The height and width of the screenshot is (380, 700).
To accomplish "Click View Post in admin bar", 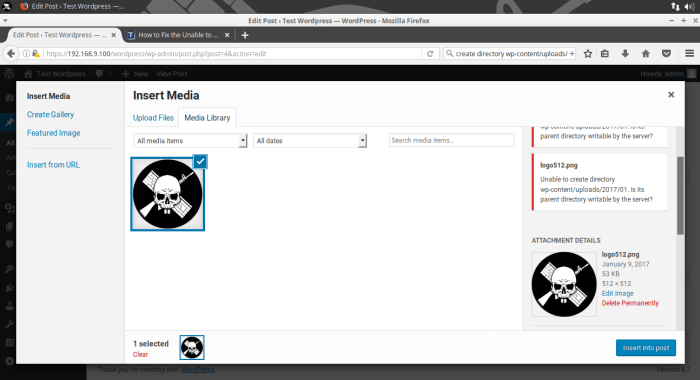I will tap(171, 74).
